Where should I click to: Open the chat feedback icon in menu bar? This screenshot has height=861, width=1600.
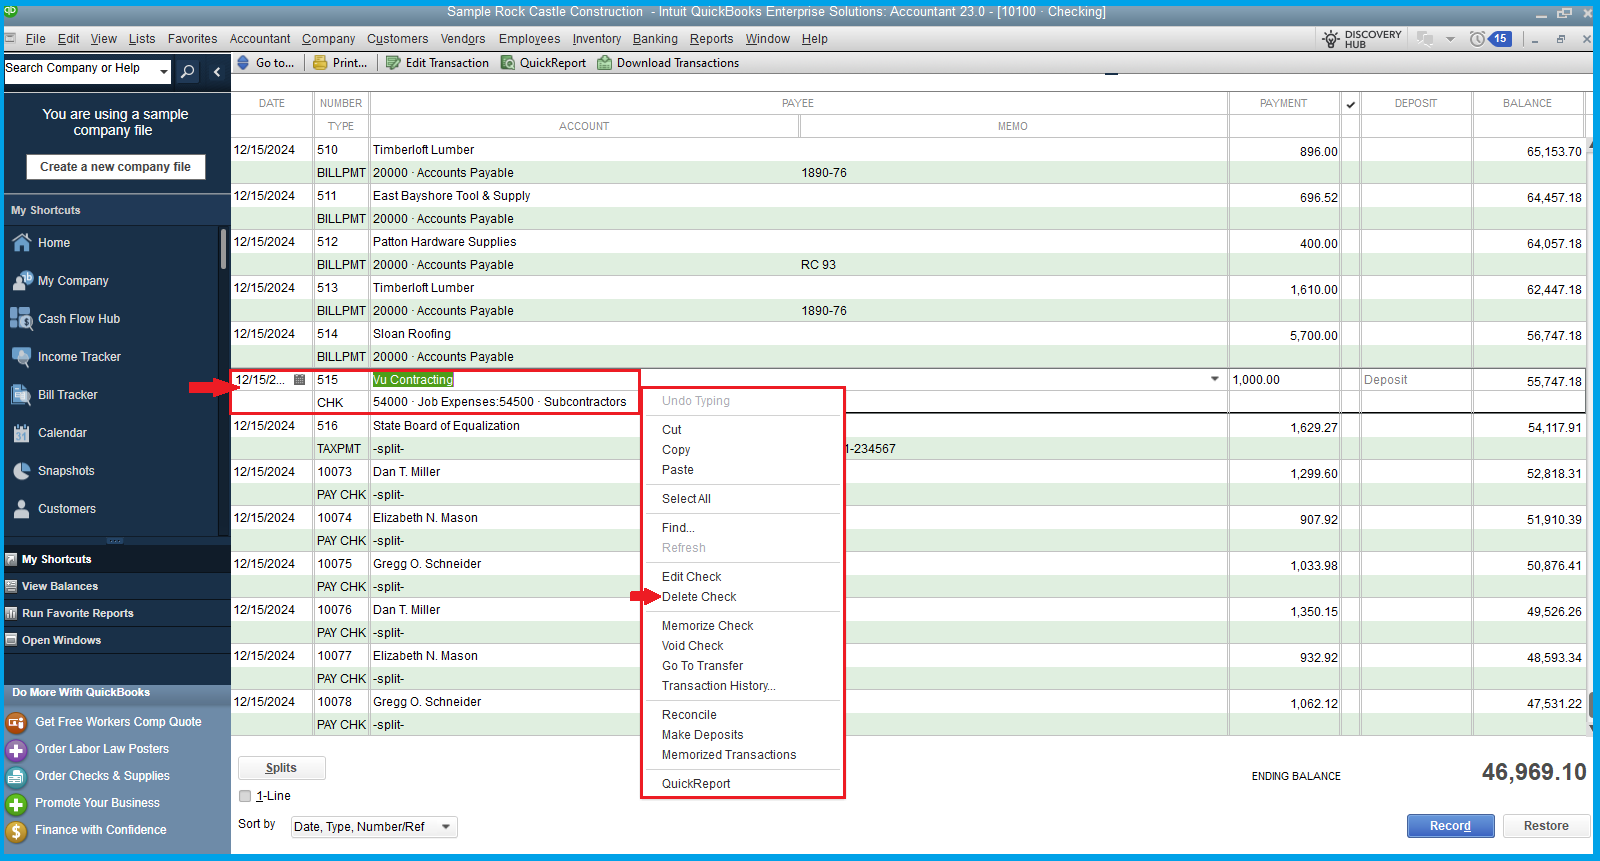(1425, 39)
